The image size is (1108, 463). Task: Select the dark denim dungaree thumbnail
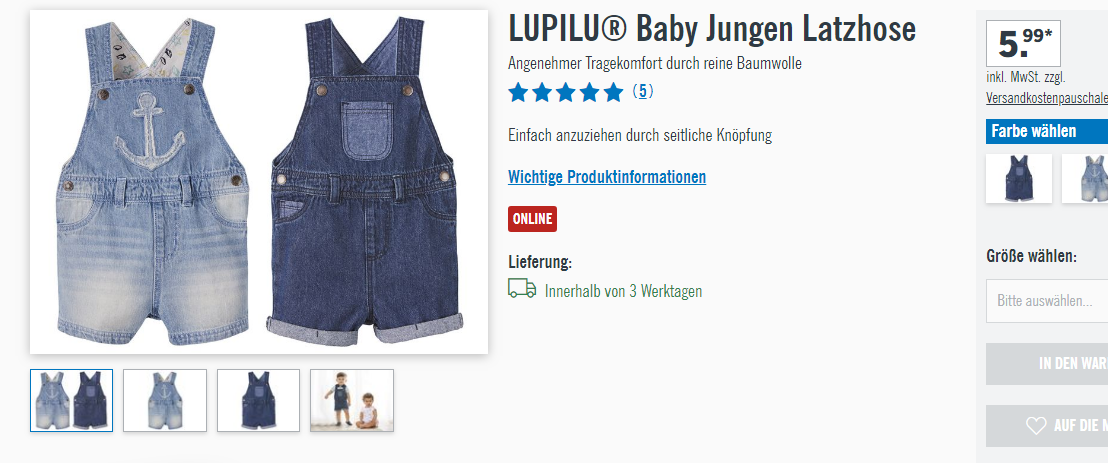(258, 400)
